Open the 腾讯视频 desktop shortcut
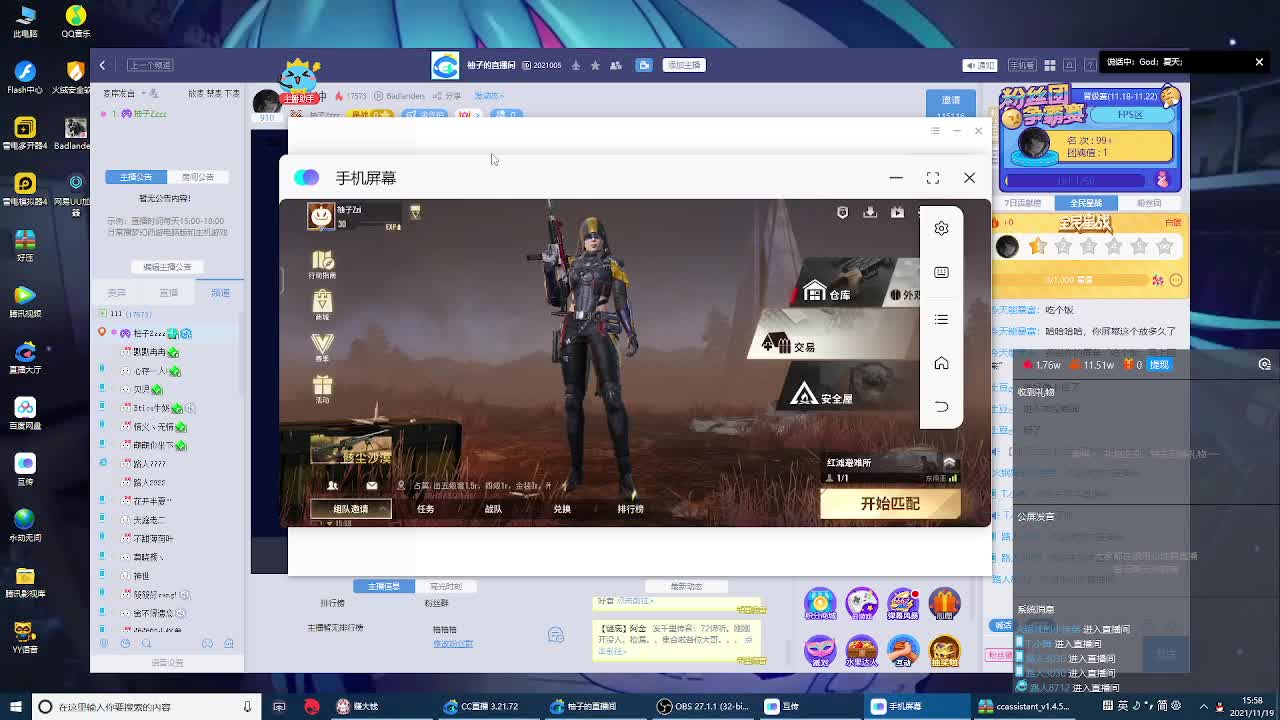The height and width of the screenshot is (720, 1280). point(25,300)
